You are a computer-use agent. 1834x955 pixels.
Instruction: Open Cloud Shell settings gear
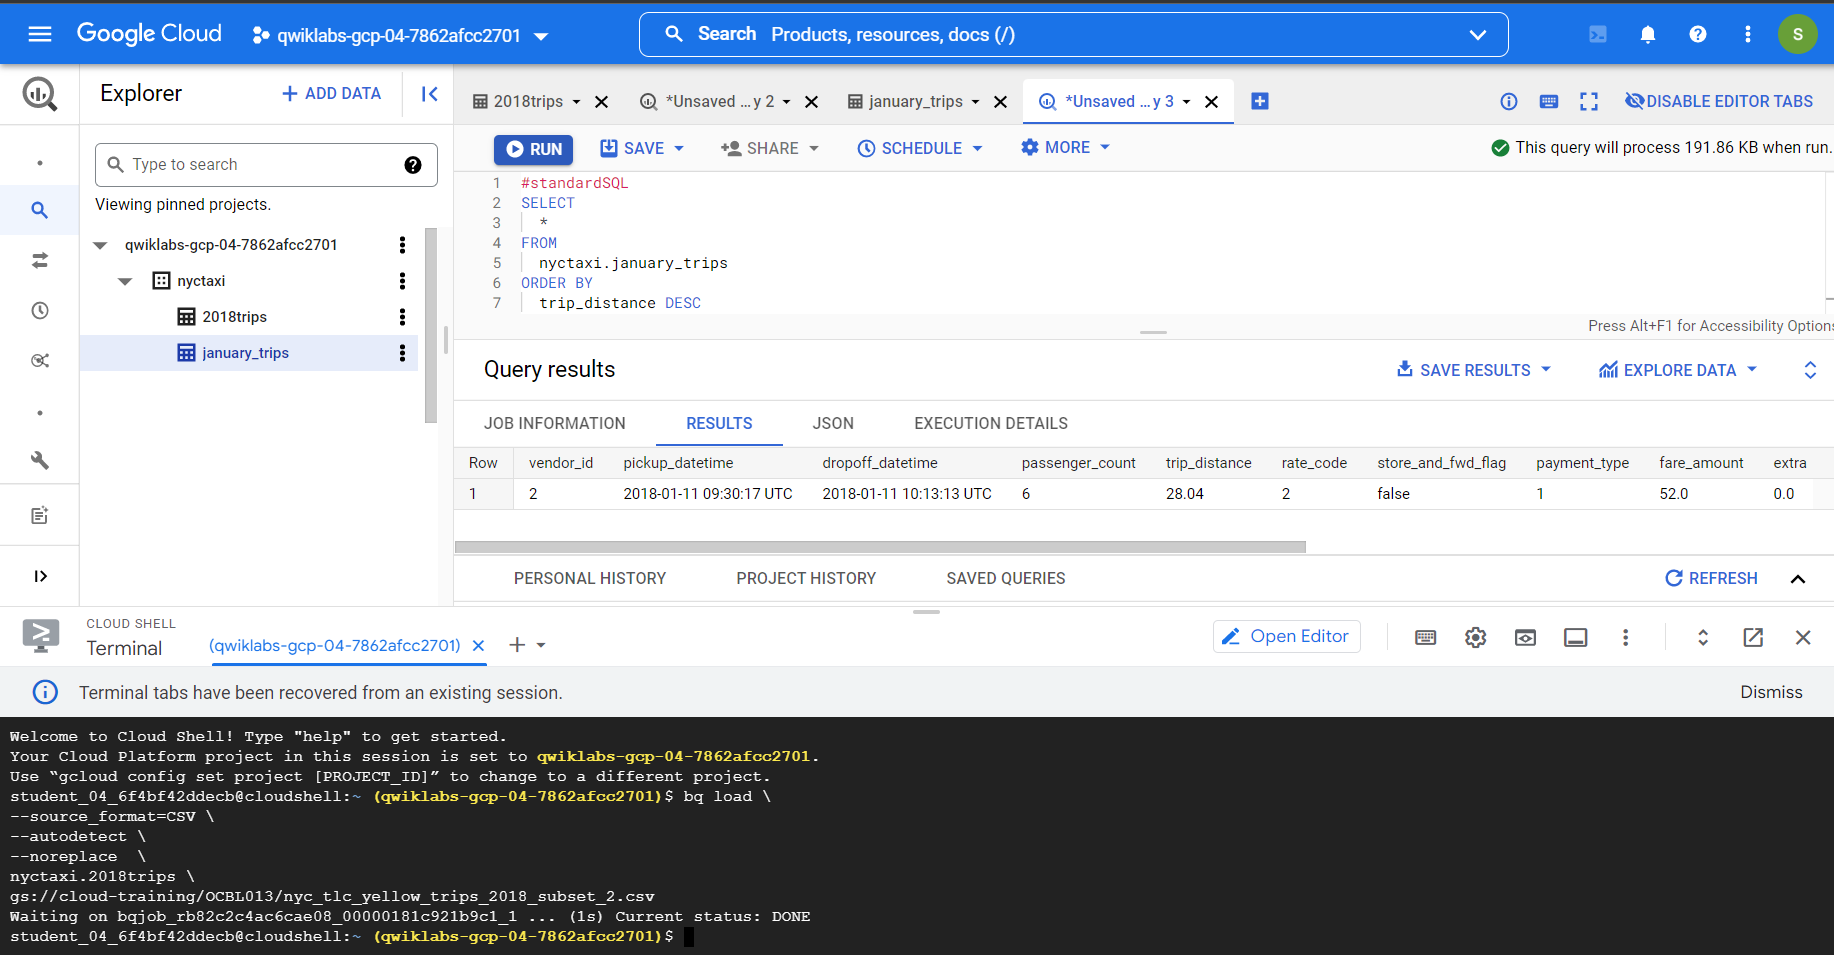tap(1475, 637)
